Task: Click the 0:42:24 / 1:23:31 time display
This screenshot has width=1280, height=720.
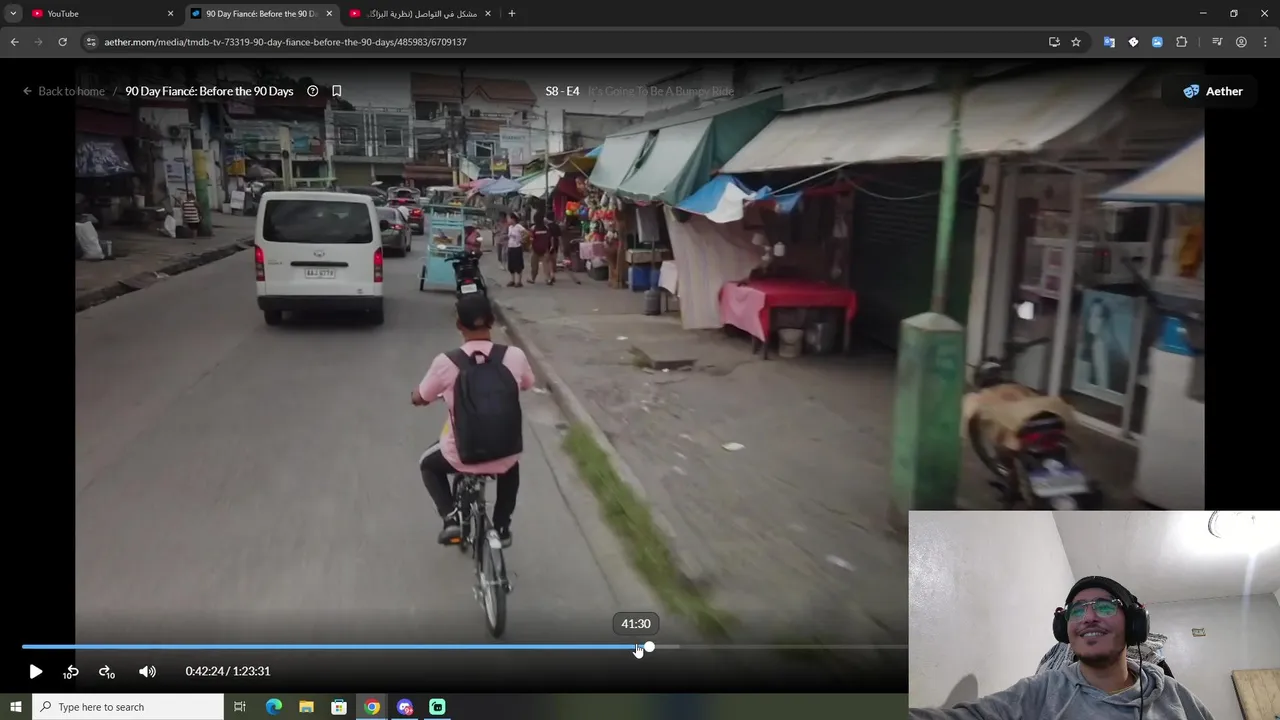Action: click(228, 672)
